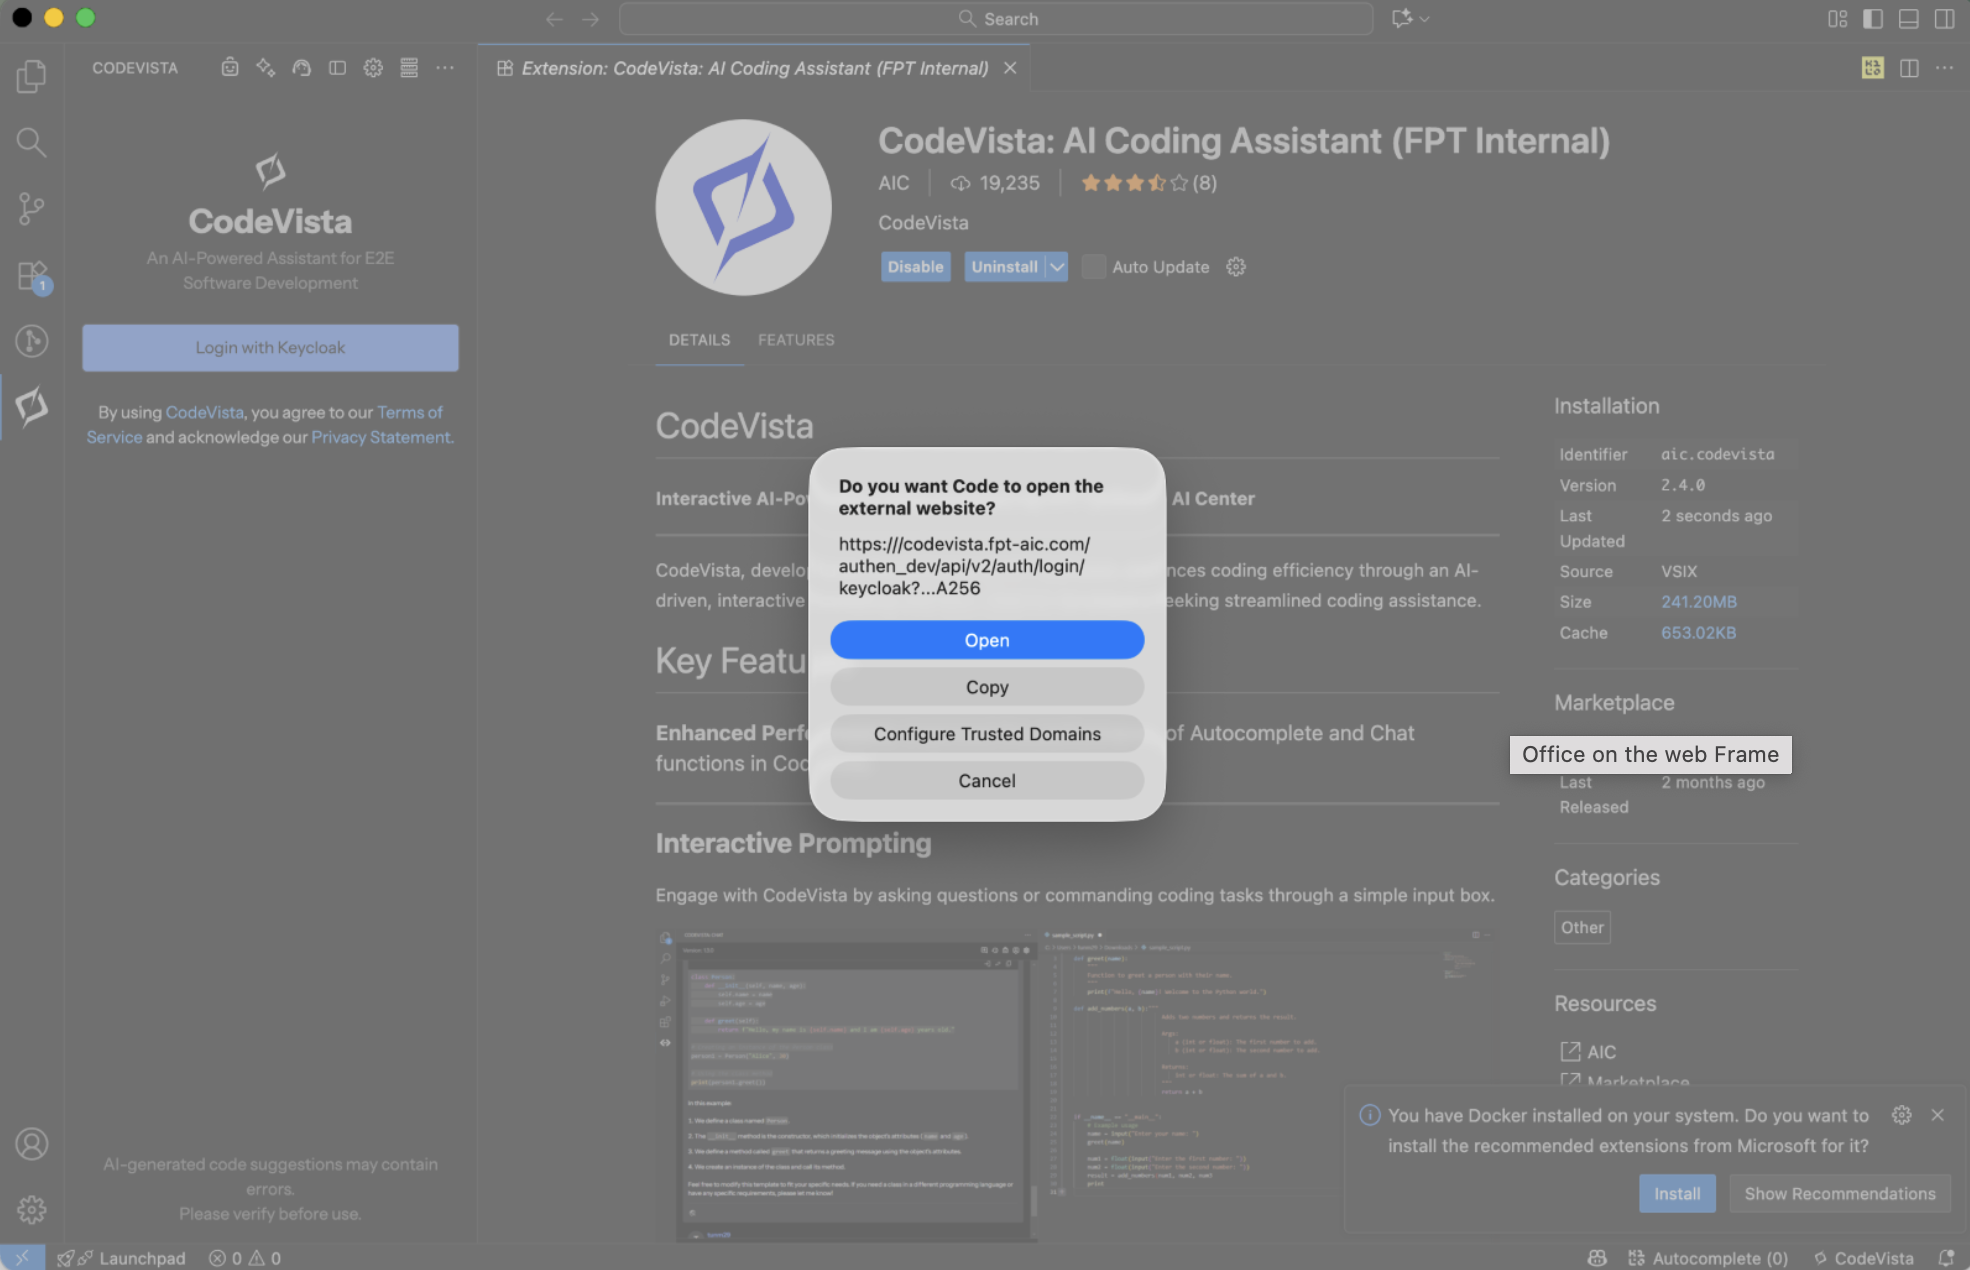Screen dimensions: 1970x1270
Task: Open Source Control view
Action: click(x=31, y=208)
